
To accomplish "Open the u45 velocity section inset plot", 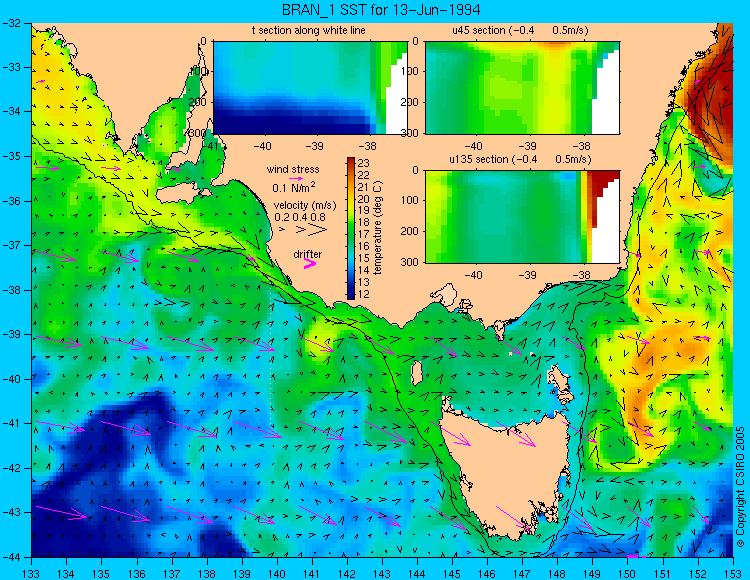I will (522, 88).
